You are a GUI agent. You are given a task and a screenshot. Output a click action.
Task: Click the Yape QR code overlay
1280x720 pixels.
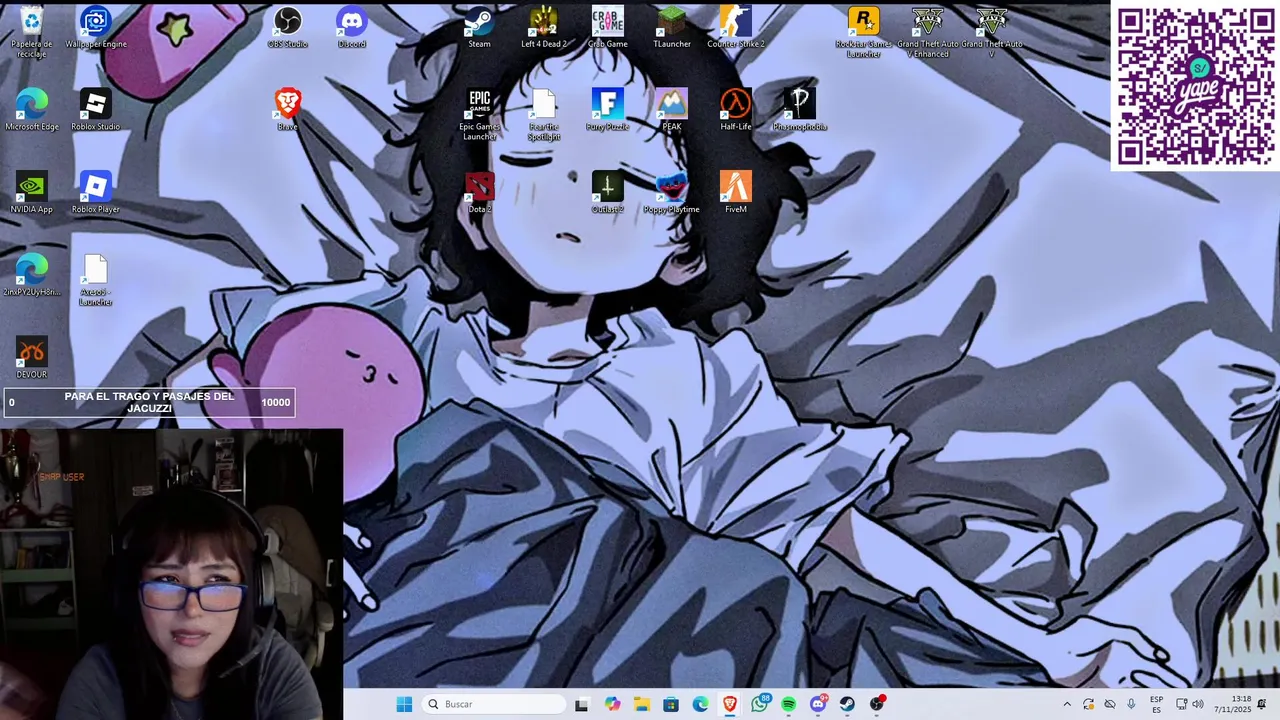click(x=1195, y=86)
